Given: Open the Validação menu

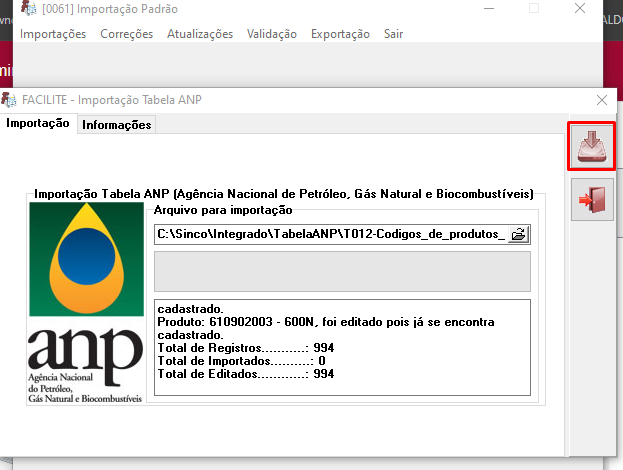Looking at the screenshot, I should tap(272, 34).
